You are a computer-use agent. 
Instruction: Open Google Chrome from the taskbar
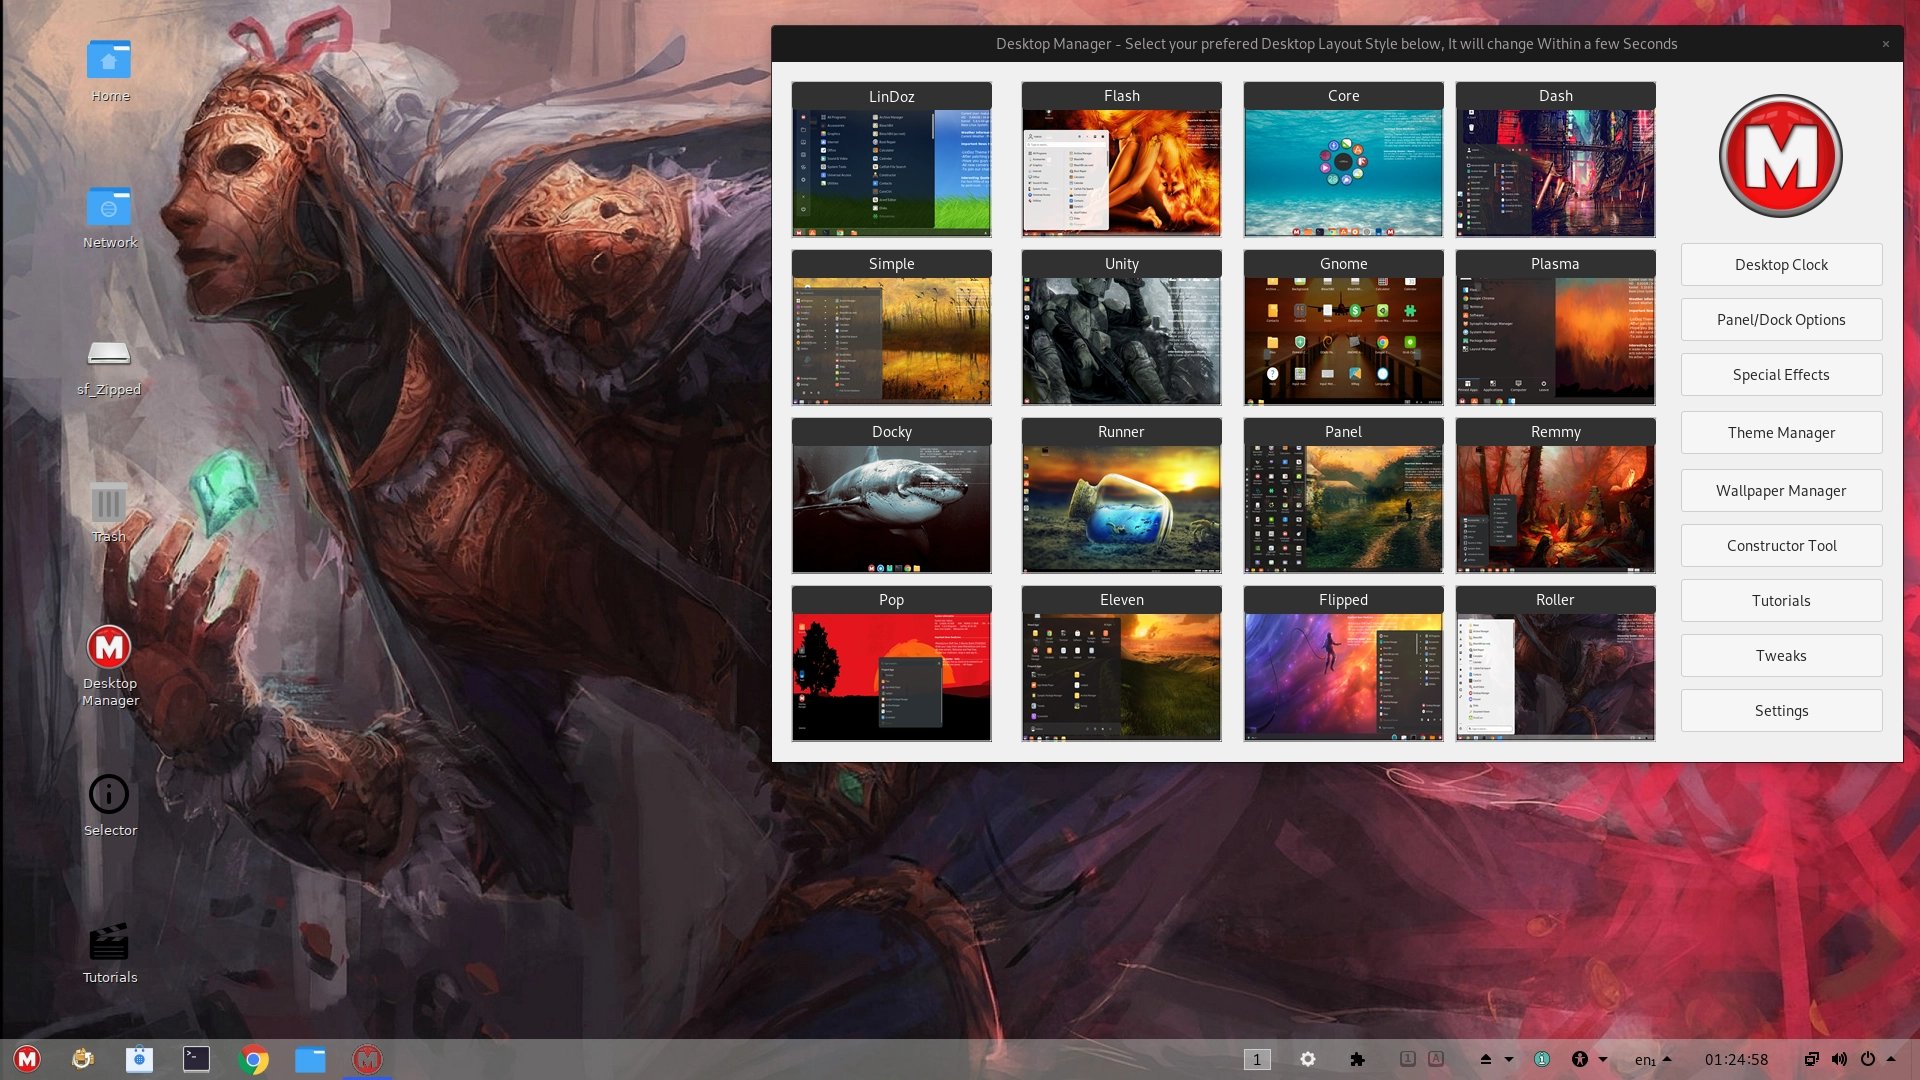[x=254, y=1059]
